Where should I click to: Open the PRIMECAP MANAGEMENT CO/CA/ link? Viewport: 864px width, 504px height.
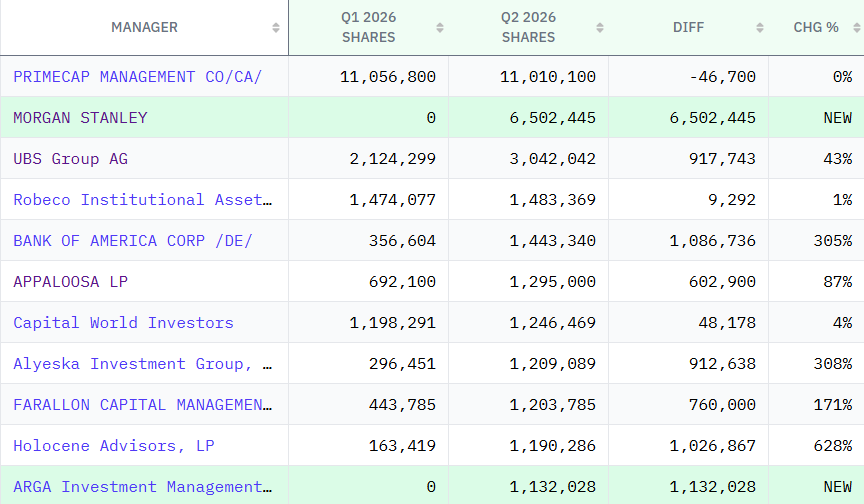pyautogui.click(x=137, y=77)
